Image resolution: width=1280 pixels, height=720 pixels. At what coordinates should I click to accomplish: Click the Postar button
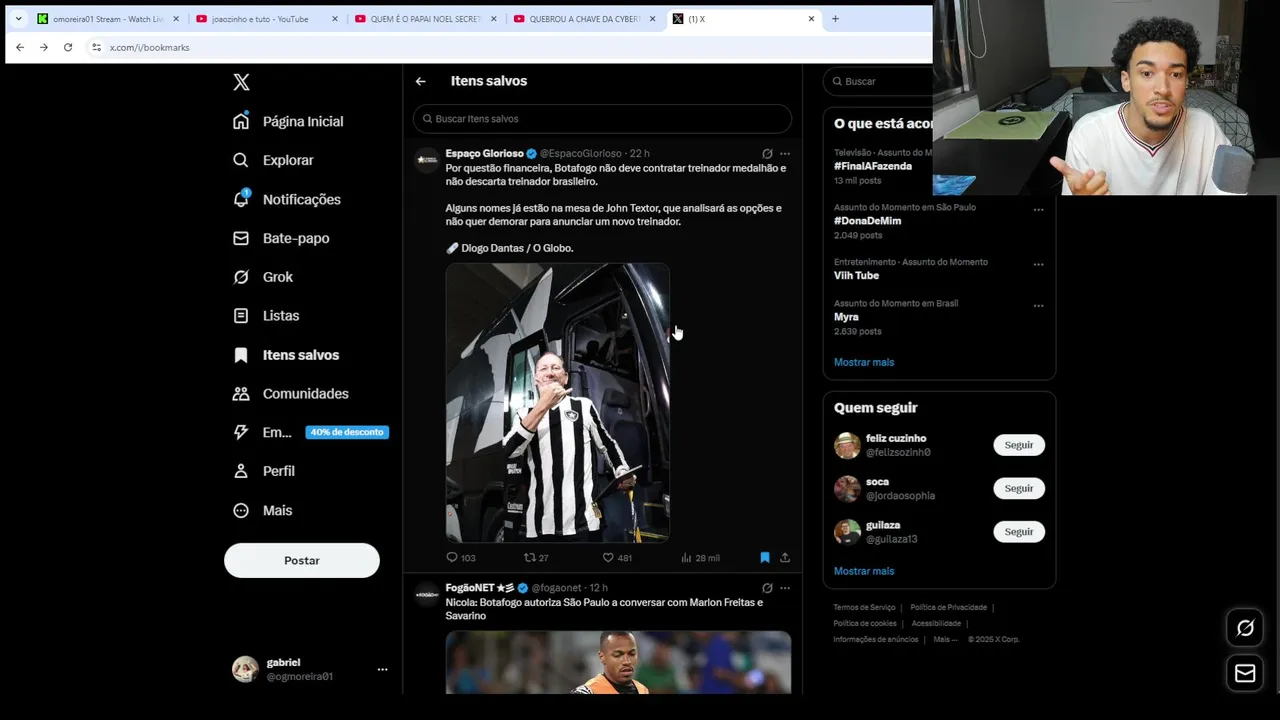[x=302, y=560]
